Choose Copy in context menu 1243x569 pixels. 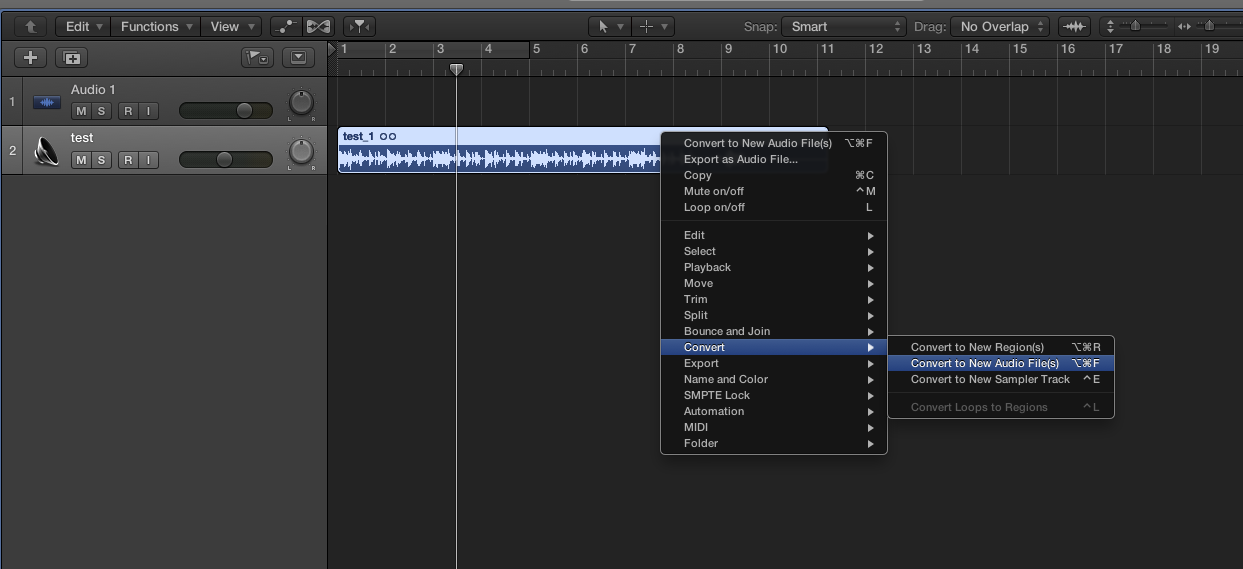774,176
